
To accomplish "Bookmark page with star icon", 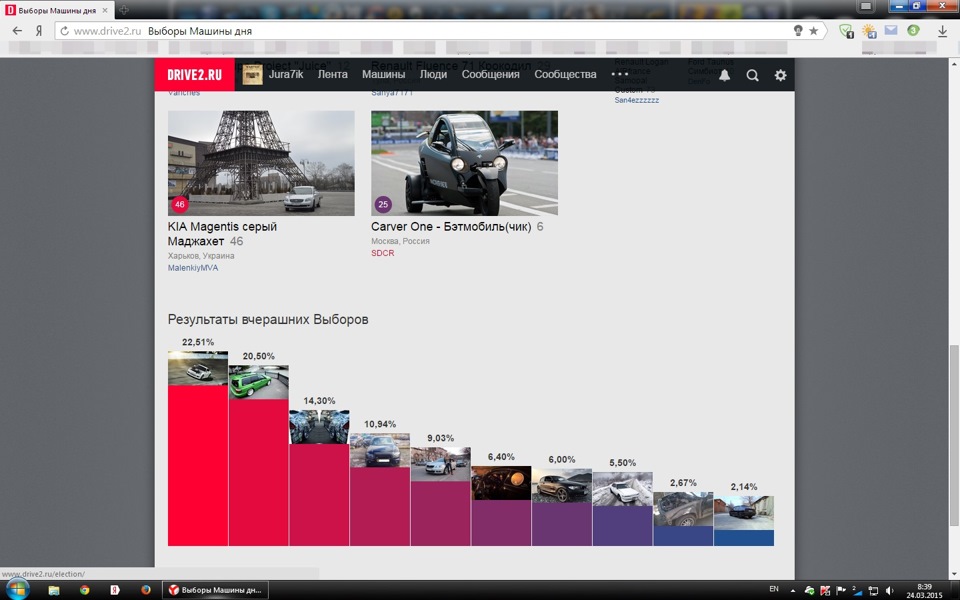I will click(814, 31).
